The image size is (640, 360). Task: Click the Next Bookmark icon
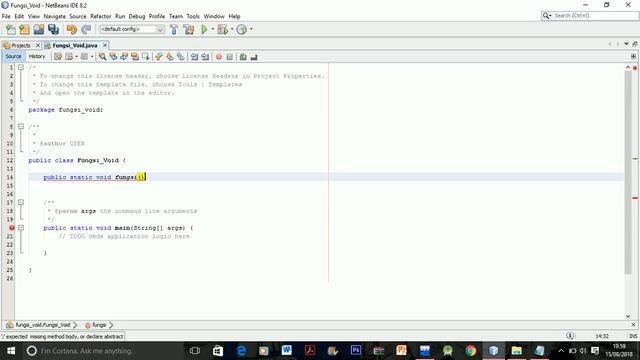(x=169, y=57)
